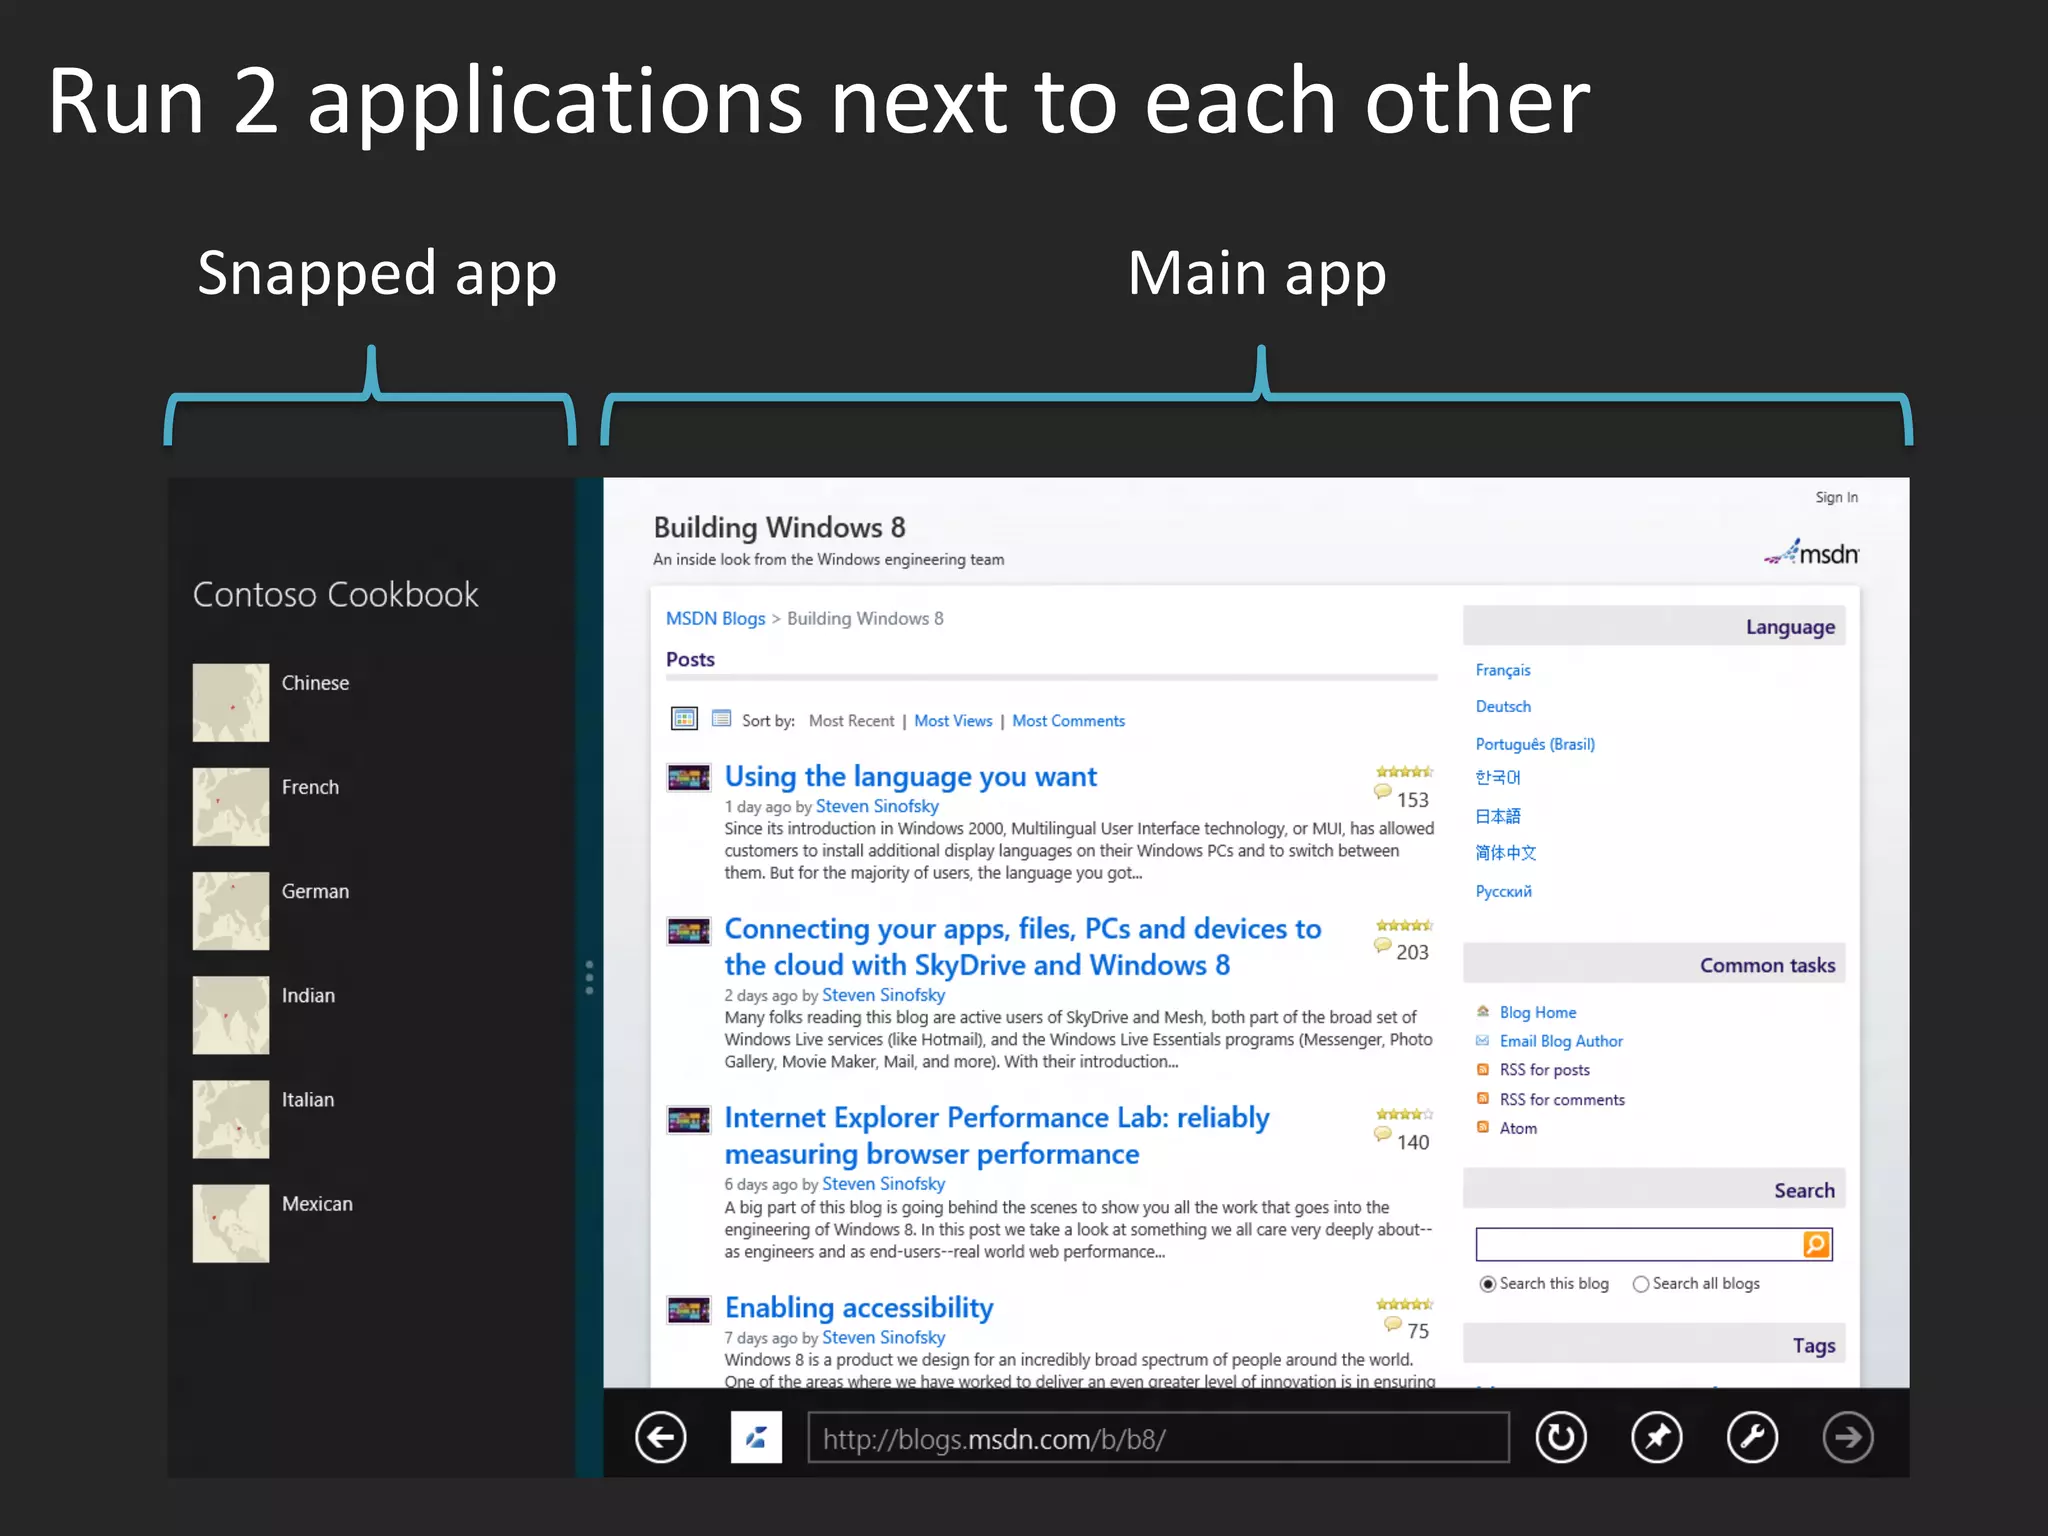Click RSS for posts feed link
Screen dimensions: 2048x1536
click(x=1544, y=1070)
